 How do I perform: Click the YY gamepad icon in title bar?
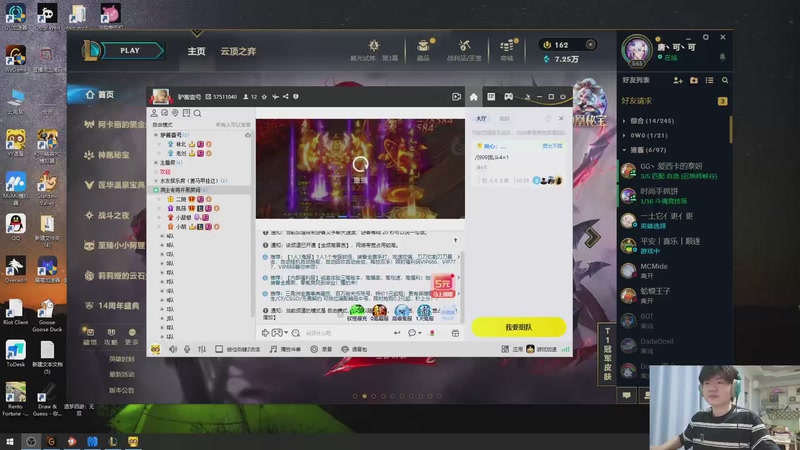pyautogui.click(x=509, y=96)
